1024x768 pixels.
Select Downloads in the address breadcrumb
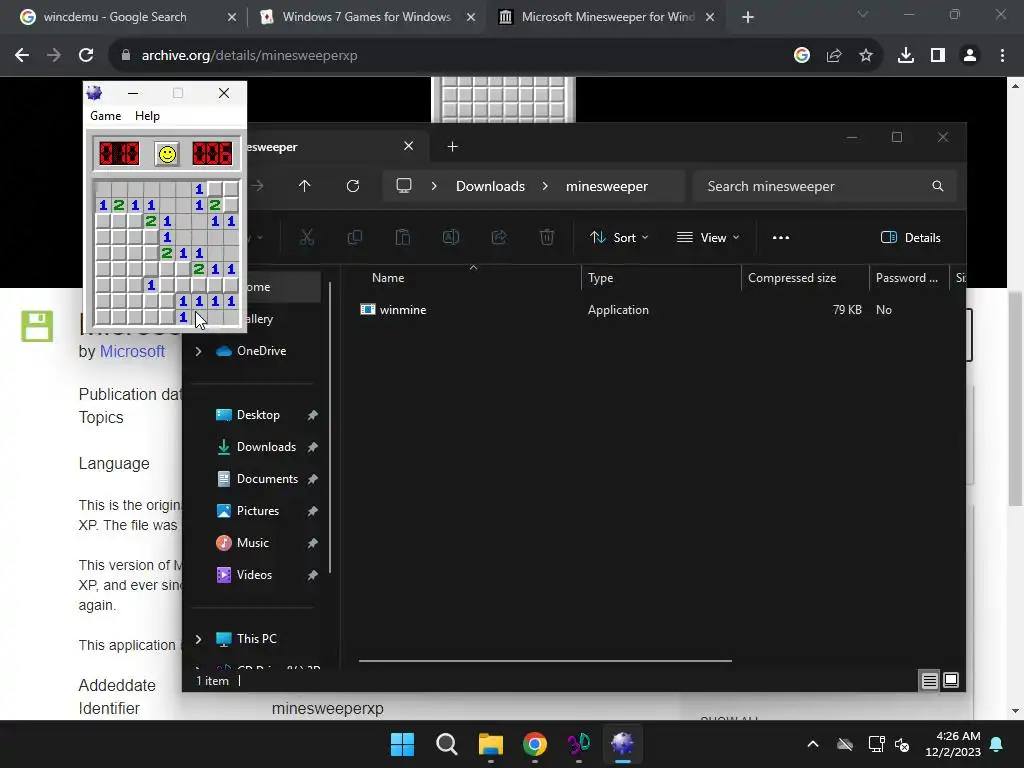490,186
